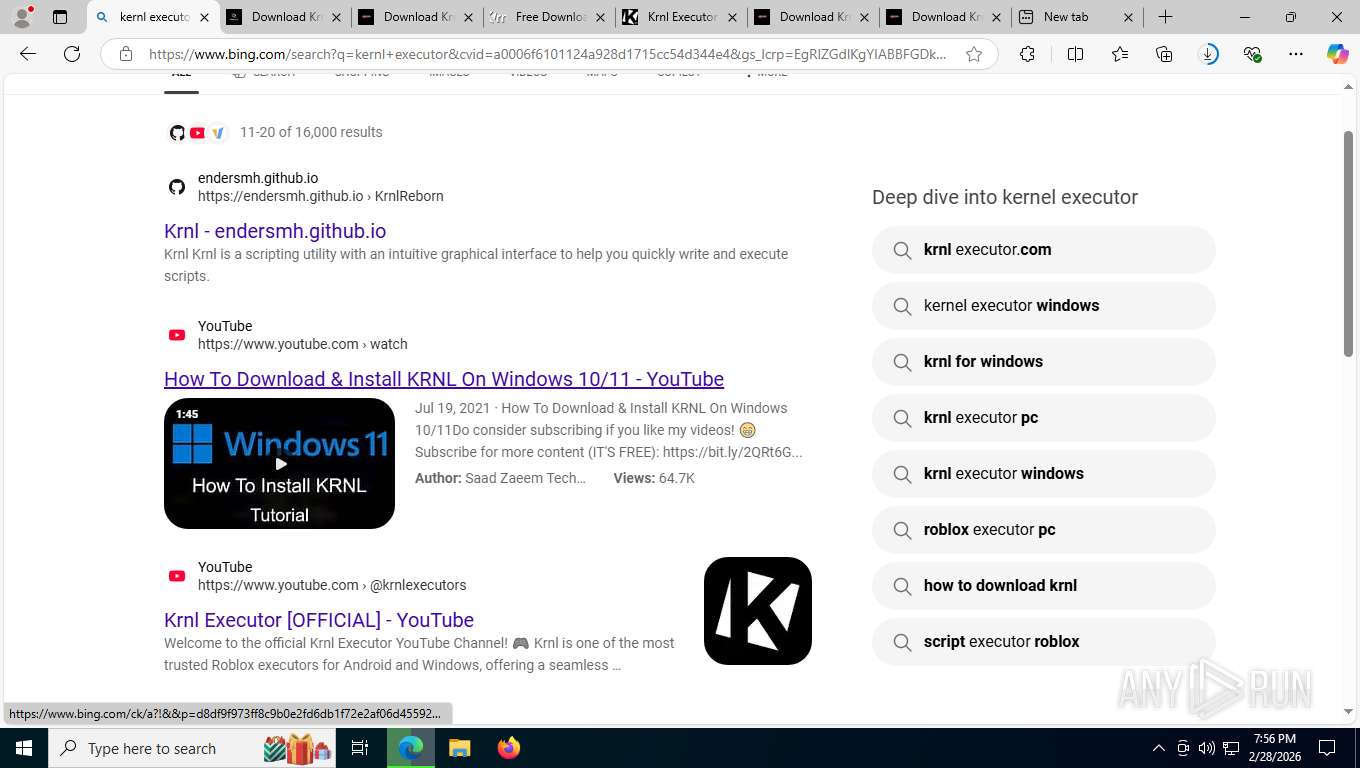Click the YouTube favicon of the @krnlexecutors result
This screenshot has width=1360, height=768.
177,576
